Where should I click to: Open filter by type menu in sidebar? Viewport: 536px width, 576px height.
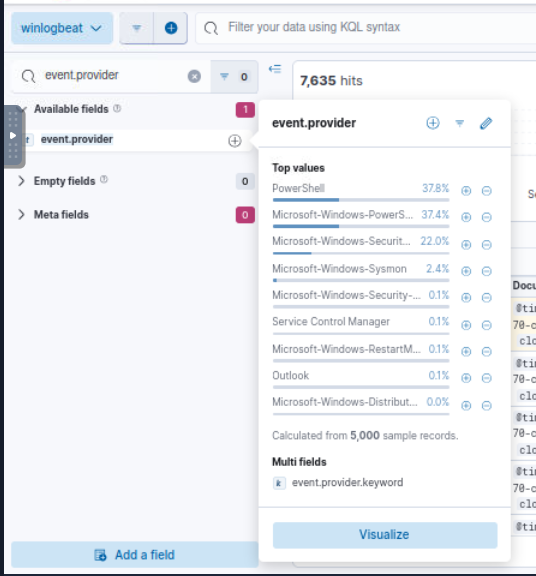tap(234, 76)
